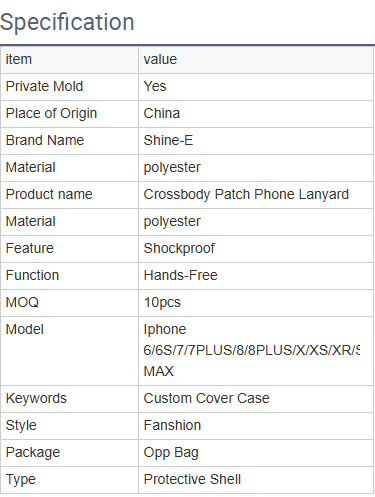Click 'Crossbody Patch Phone Lanyard' product name
The height and width of the screenshot is (497, 375).
(x=246, y=194)
